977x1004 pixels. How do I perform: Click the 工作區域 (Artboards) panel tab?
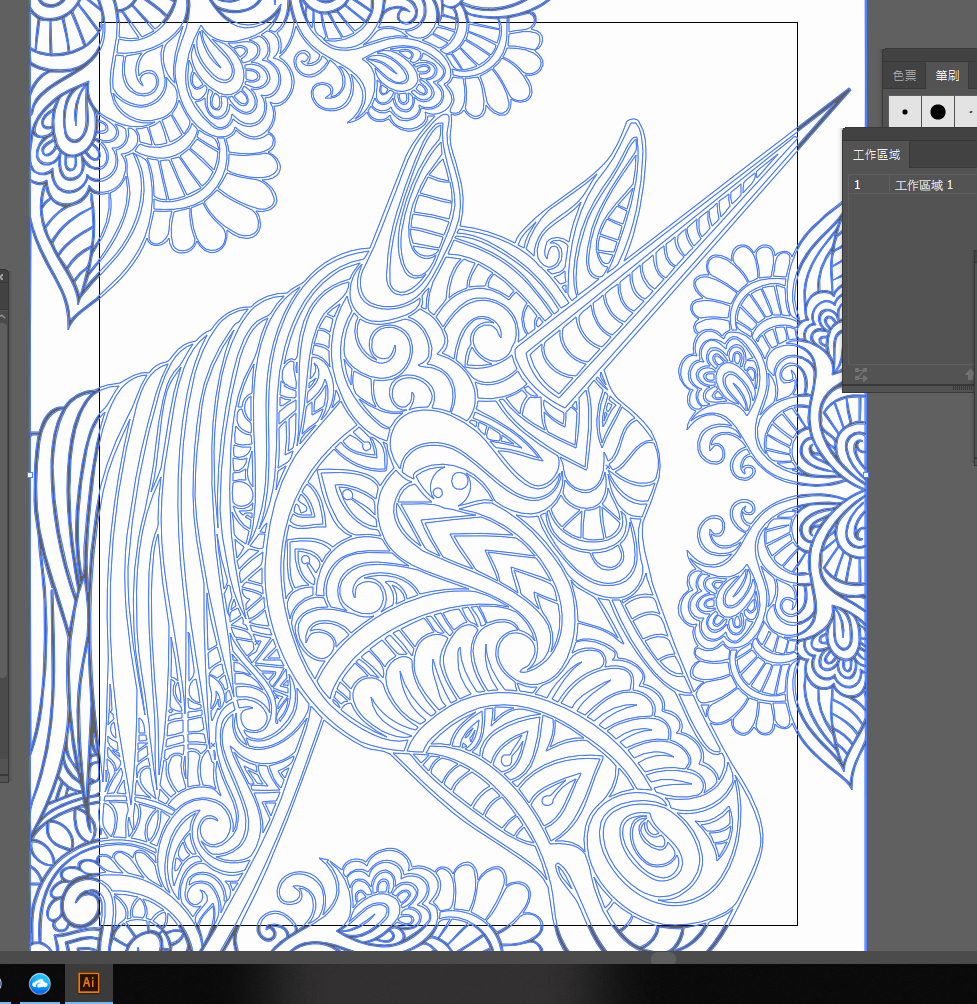point(877,154)
